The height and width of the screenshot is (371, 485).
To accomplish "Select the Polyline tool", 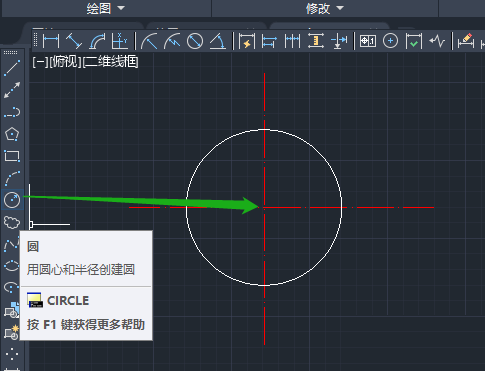I will 12,112.
